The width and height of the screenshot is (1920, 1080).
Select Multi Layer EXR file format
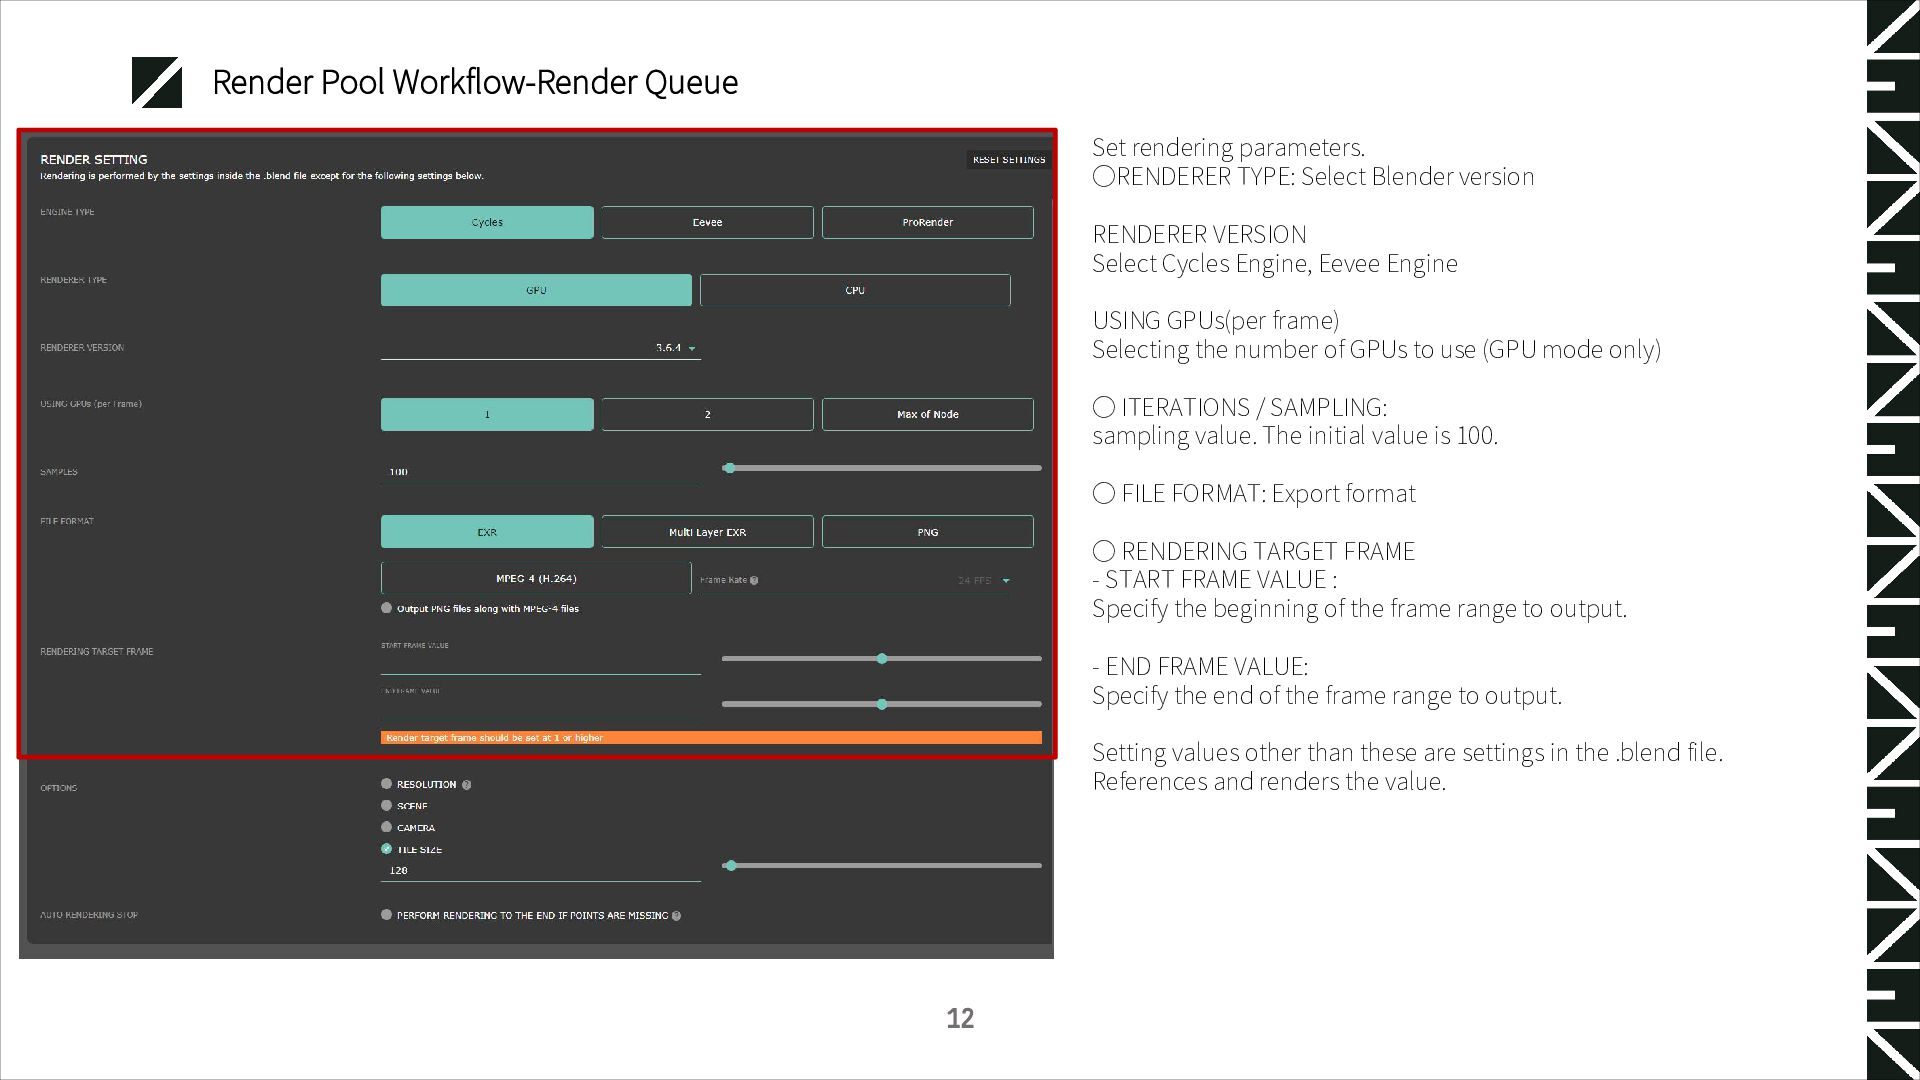coord(707,532)
